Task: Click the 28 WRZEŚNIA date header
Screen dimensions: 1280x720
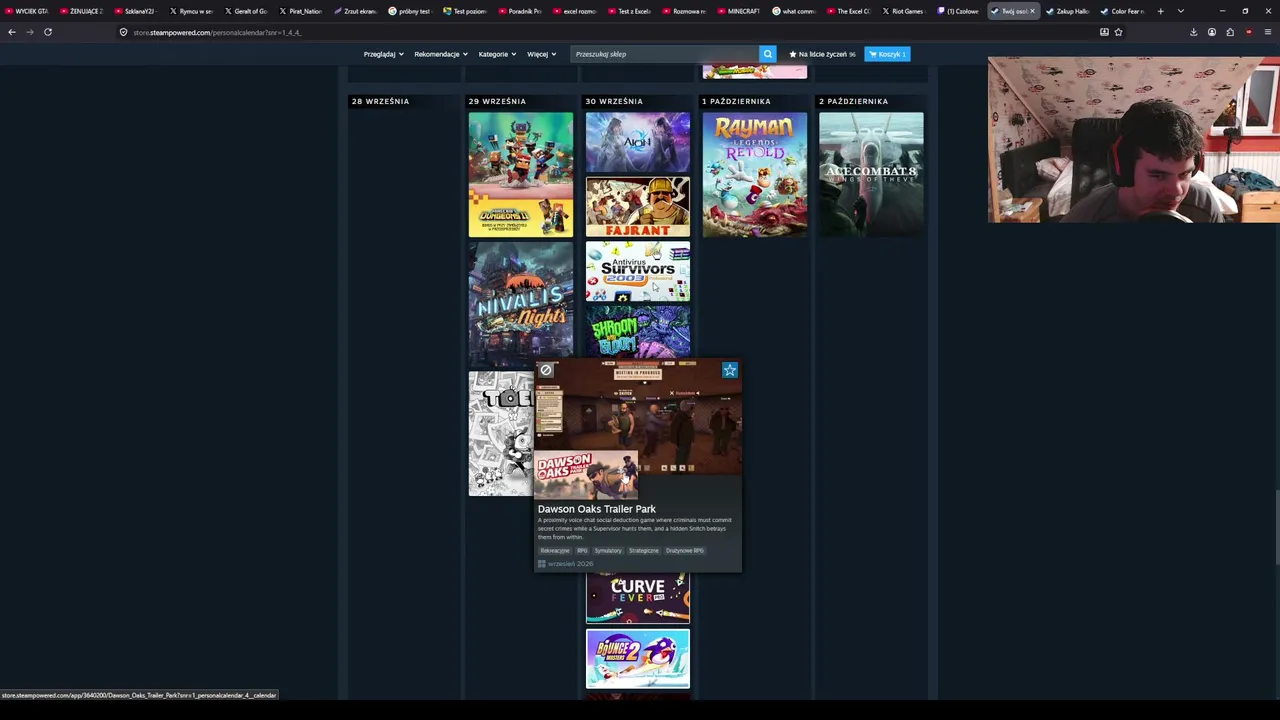Action: point(380,101)
